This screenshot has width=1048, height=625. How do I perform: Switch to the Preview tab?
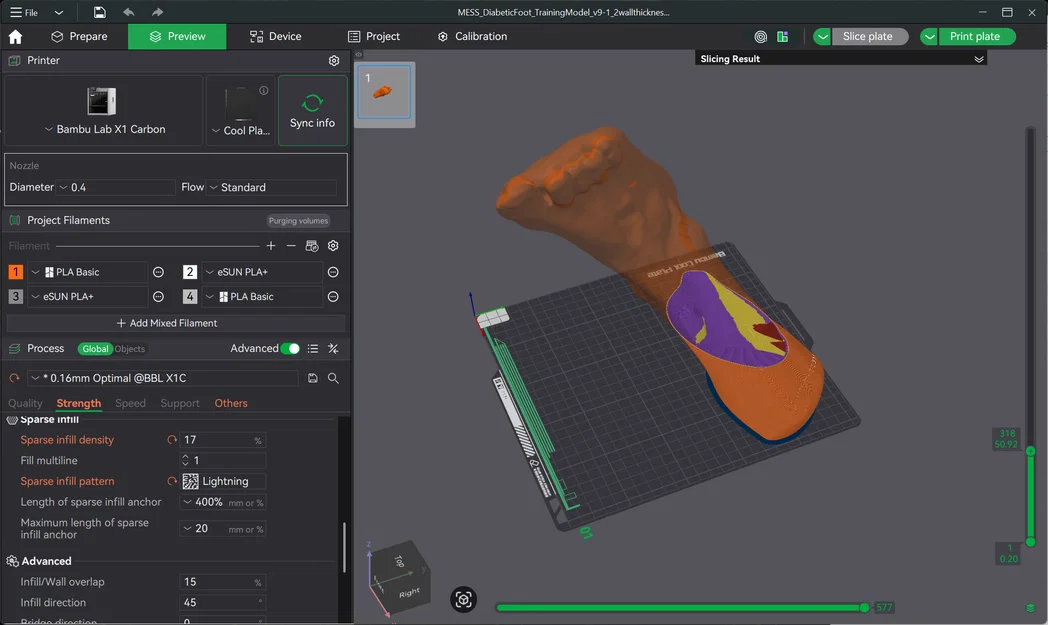pyautogui.click(x=177, y=36)
